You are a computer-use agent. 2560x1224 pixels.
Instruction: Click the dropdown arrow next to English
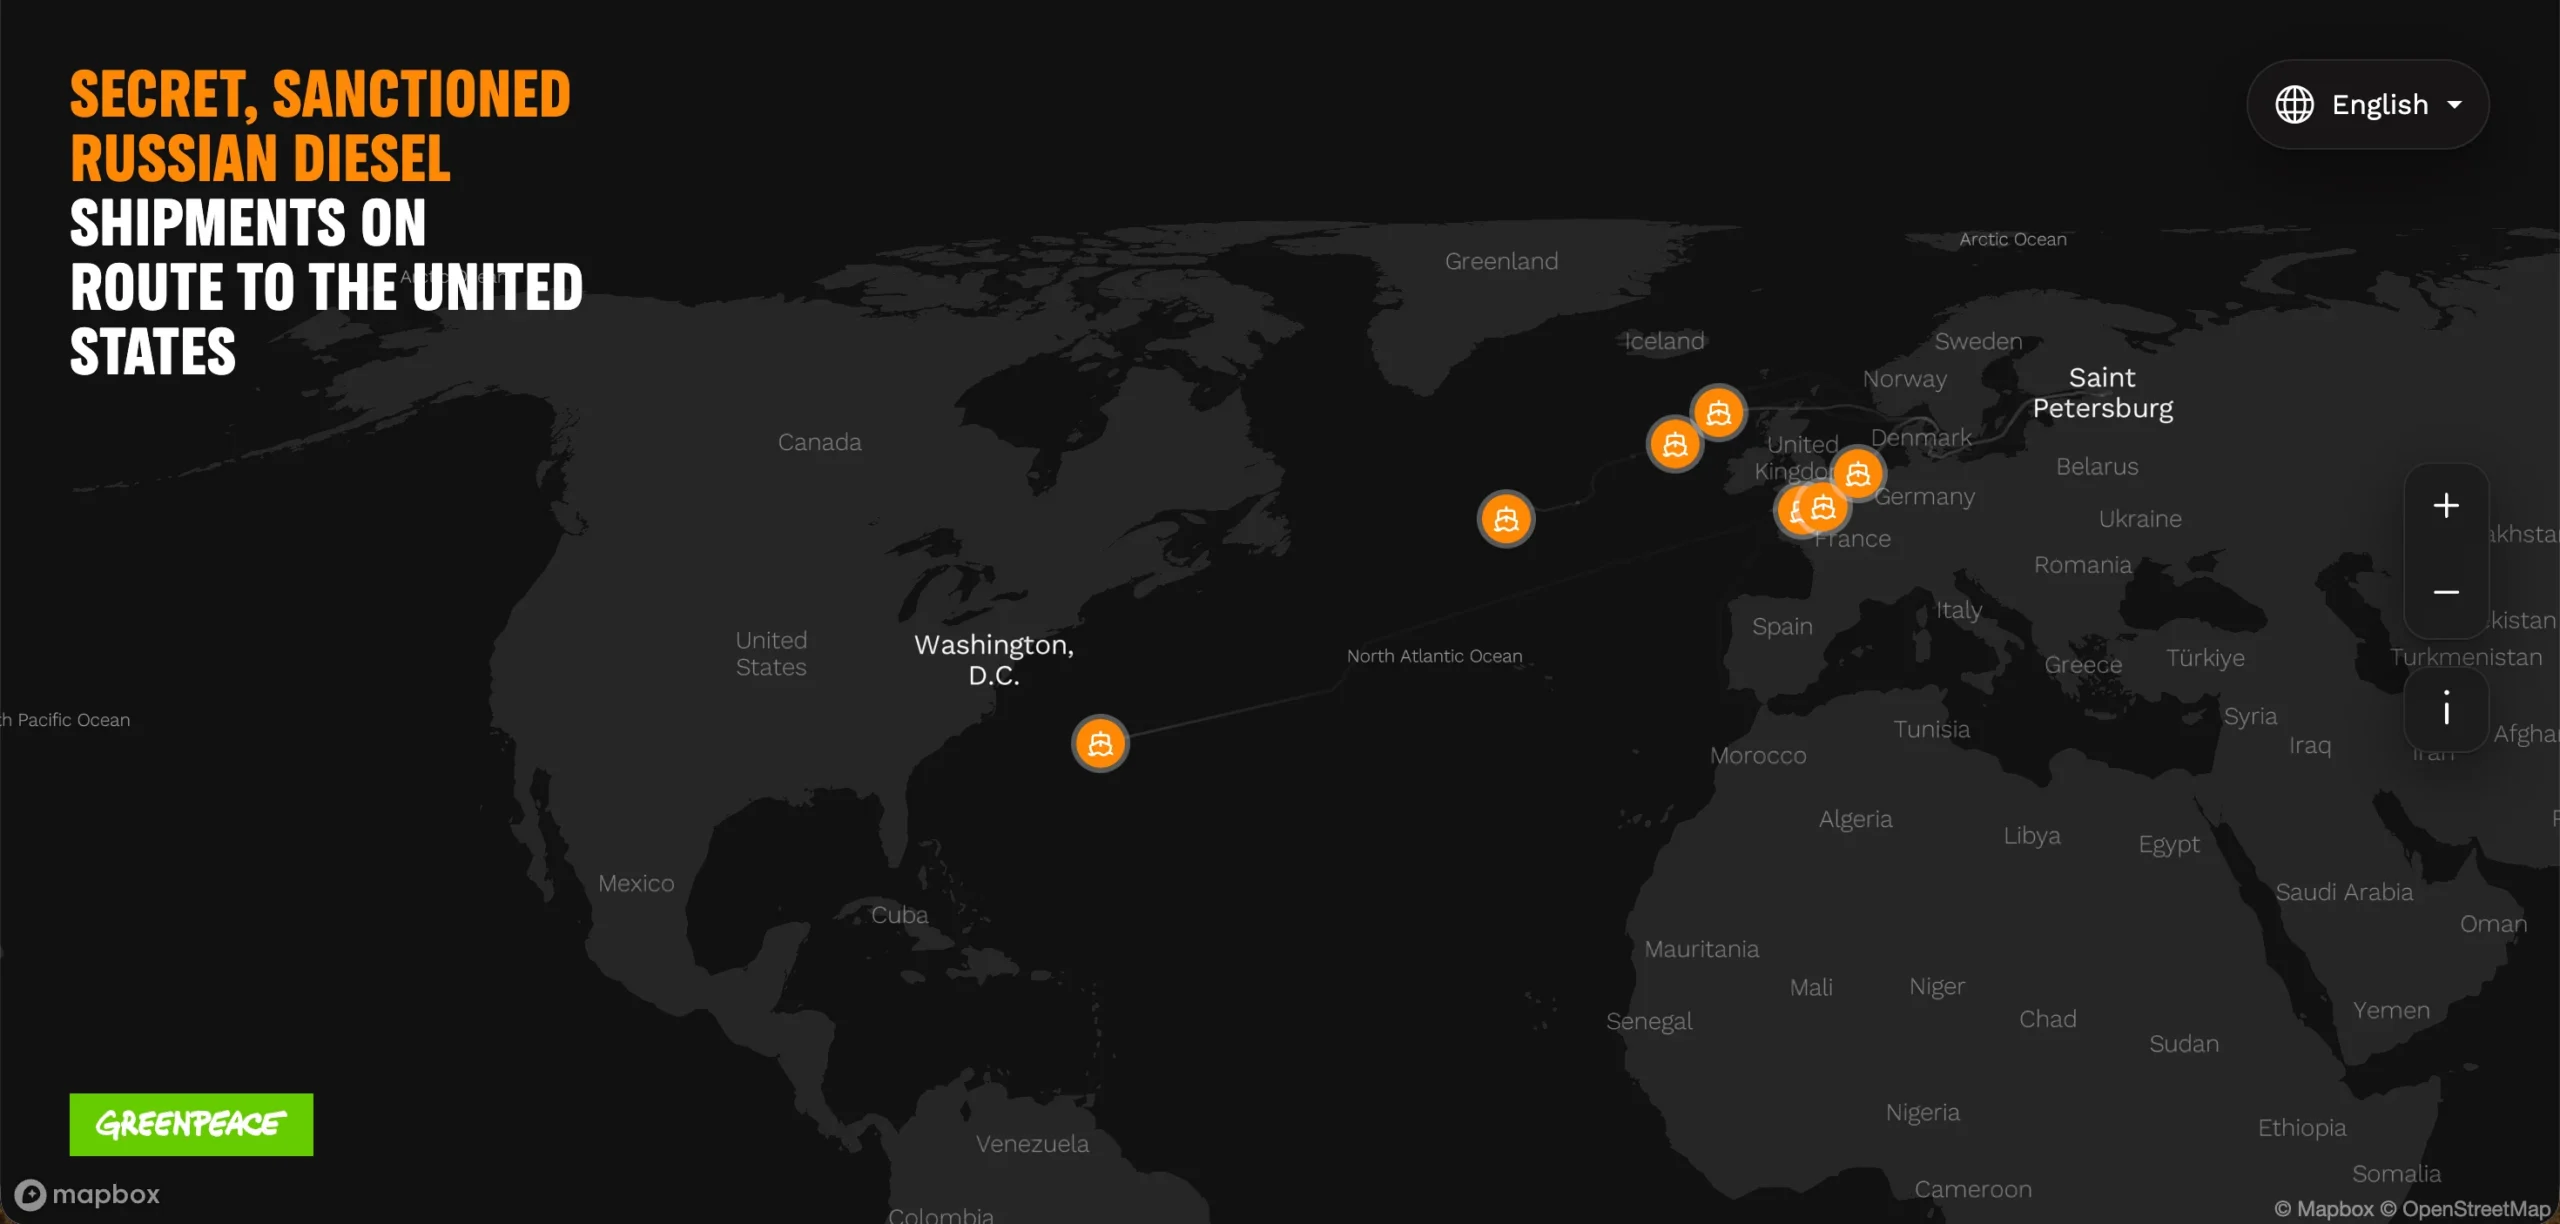coord(2455,105)
